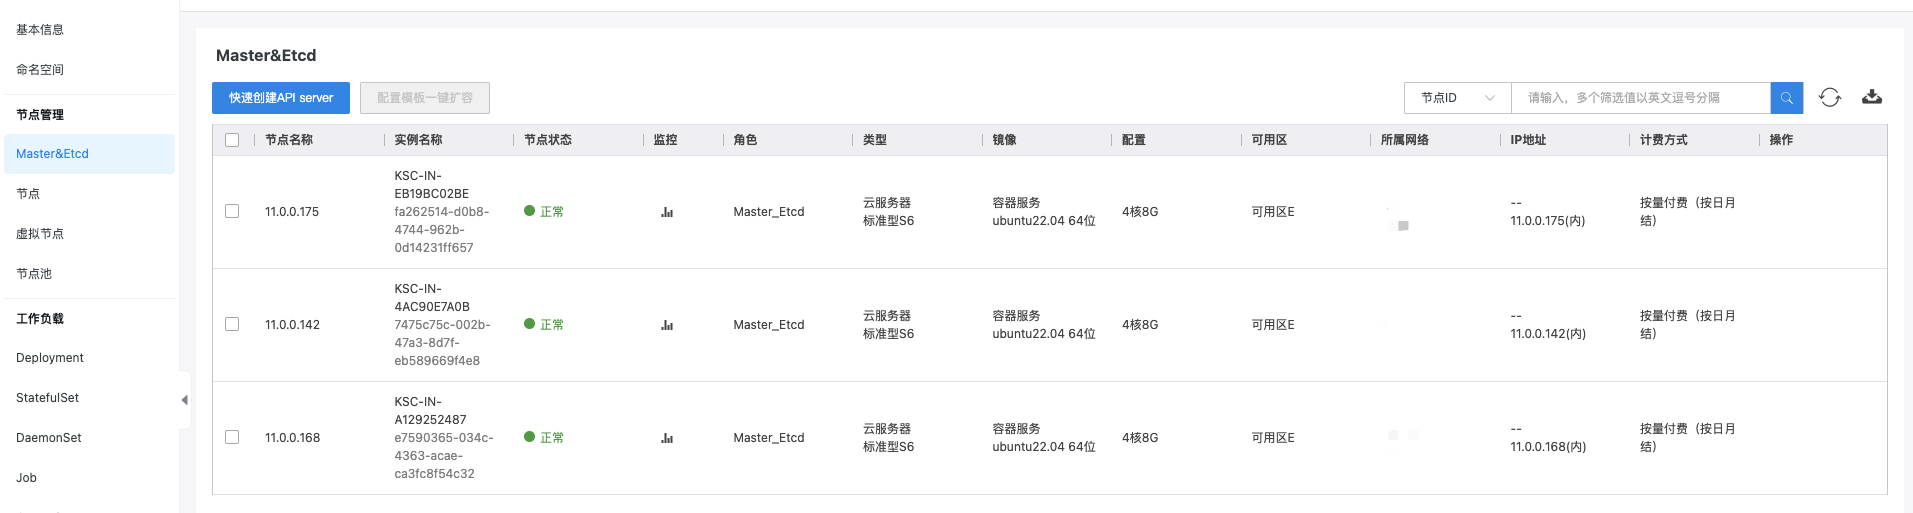The height and width of the screenshot is (513, 1913).
Task: Check the box for node 11.0.0.142
Action: click(232, 324)
